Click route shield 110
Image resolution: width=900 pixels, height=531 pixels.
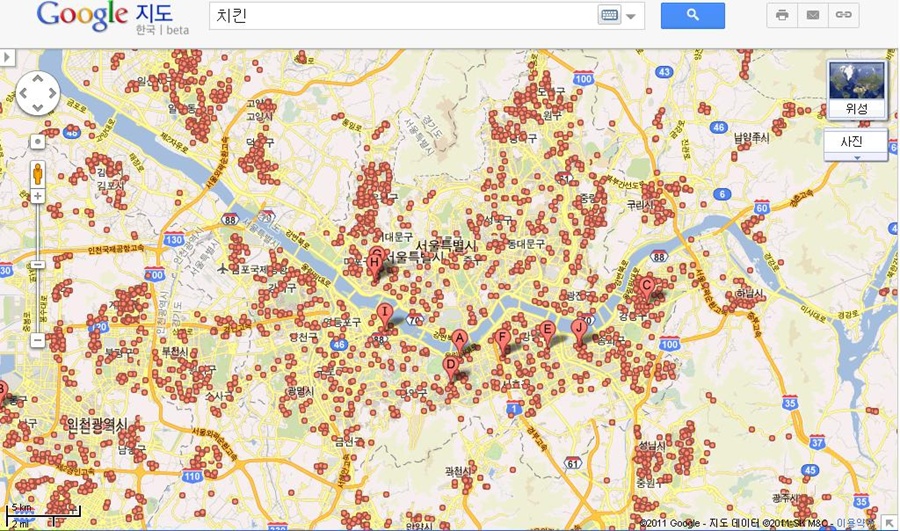192,476
